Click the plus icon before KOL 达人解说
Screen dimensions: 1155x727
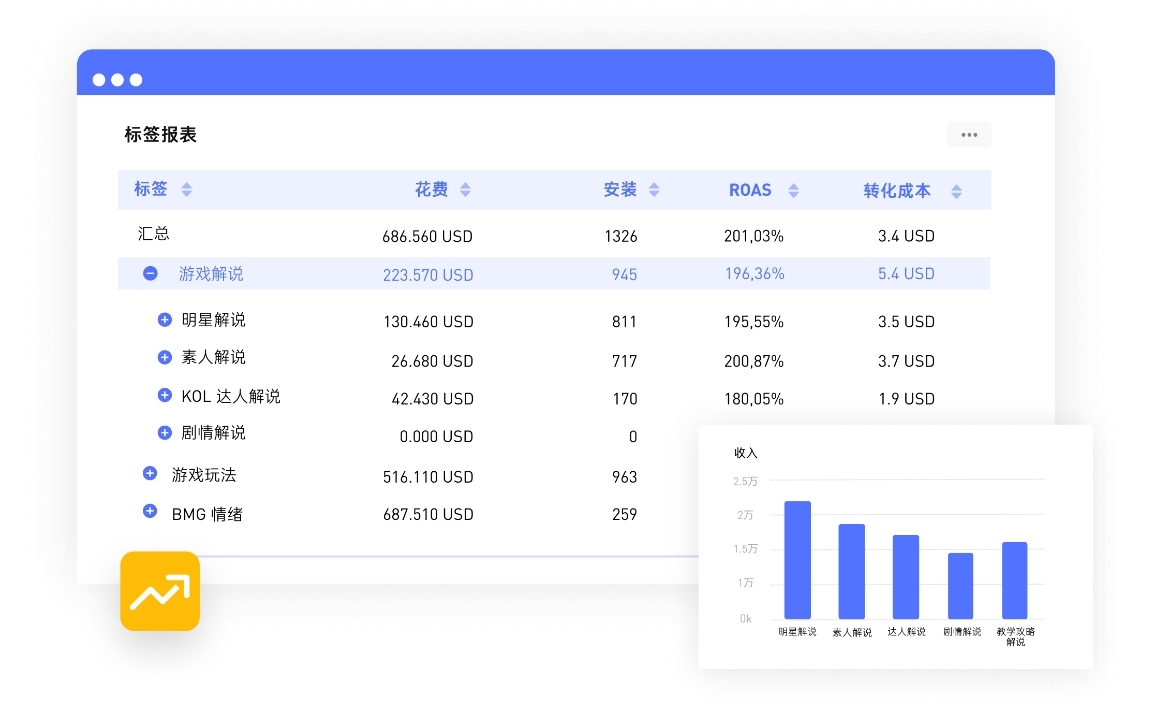tap(165, 395)
